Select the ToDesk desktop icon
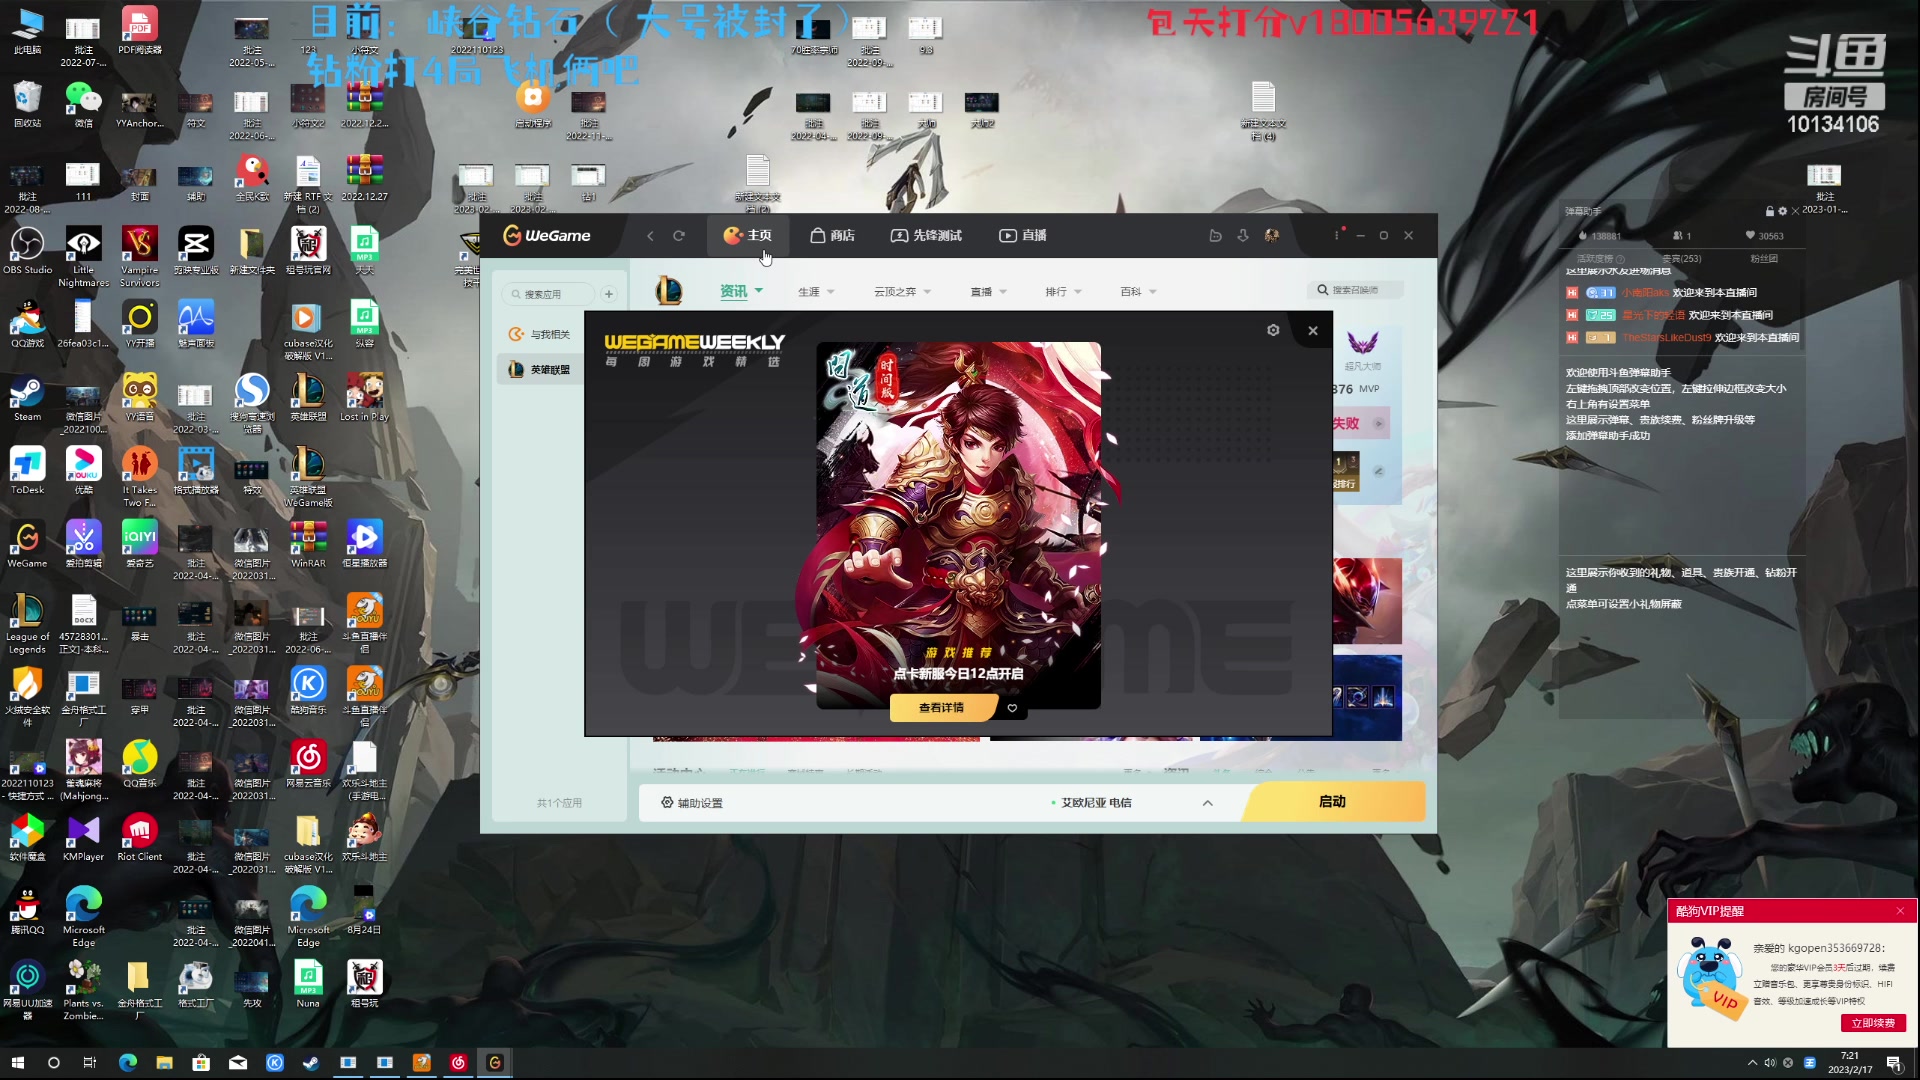 point(27,472)
